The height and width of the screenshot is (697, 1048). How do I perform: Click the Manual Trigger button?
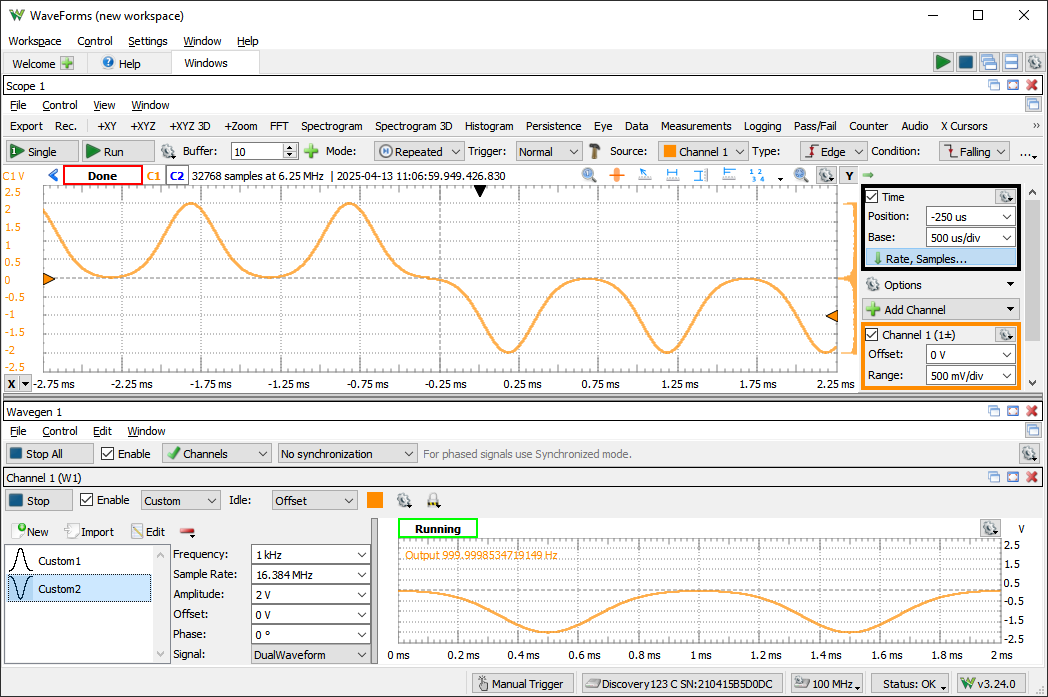(x=522, y=684)
